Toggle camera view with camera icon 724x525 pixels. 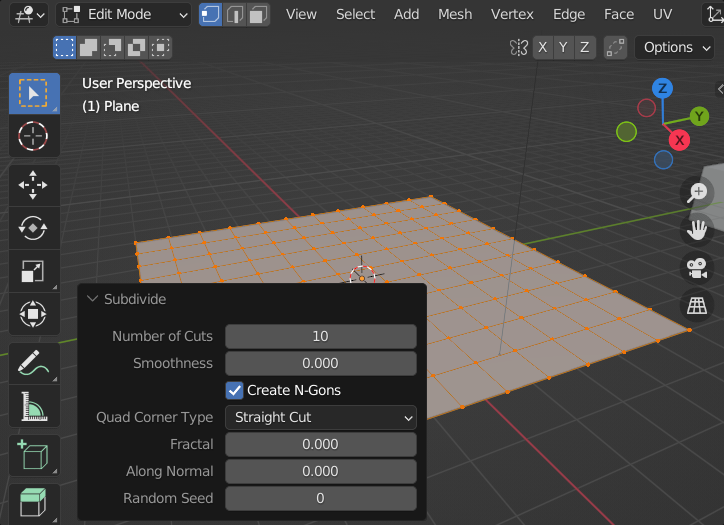(x=696, y=267)
